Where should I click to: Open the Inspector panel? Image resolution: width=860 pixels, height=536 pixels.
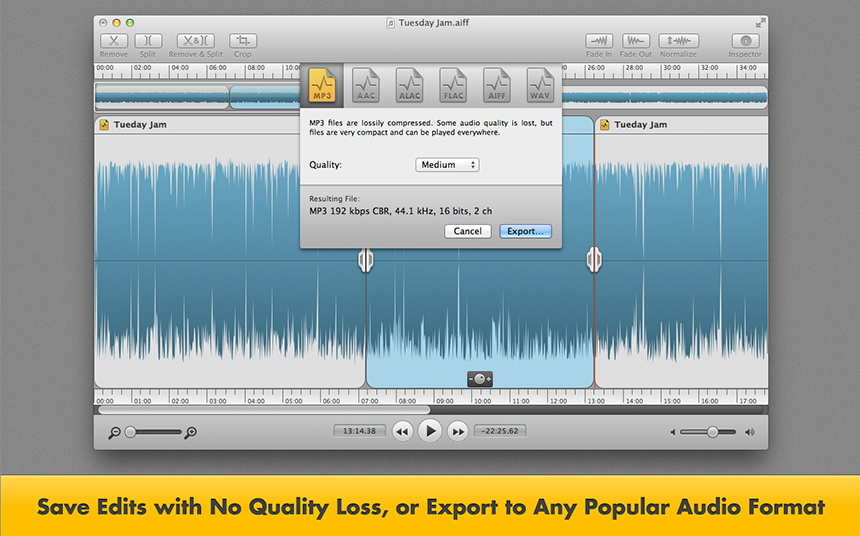click(x=744, y=41)
